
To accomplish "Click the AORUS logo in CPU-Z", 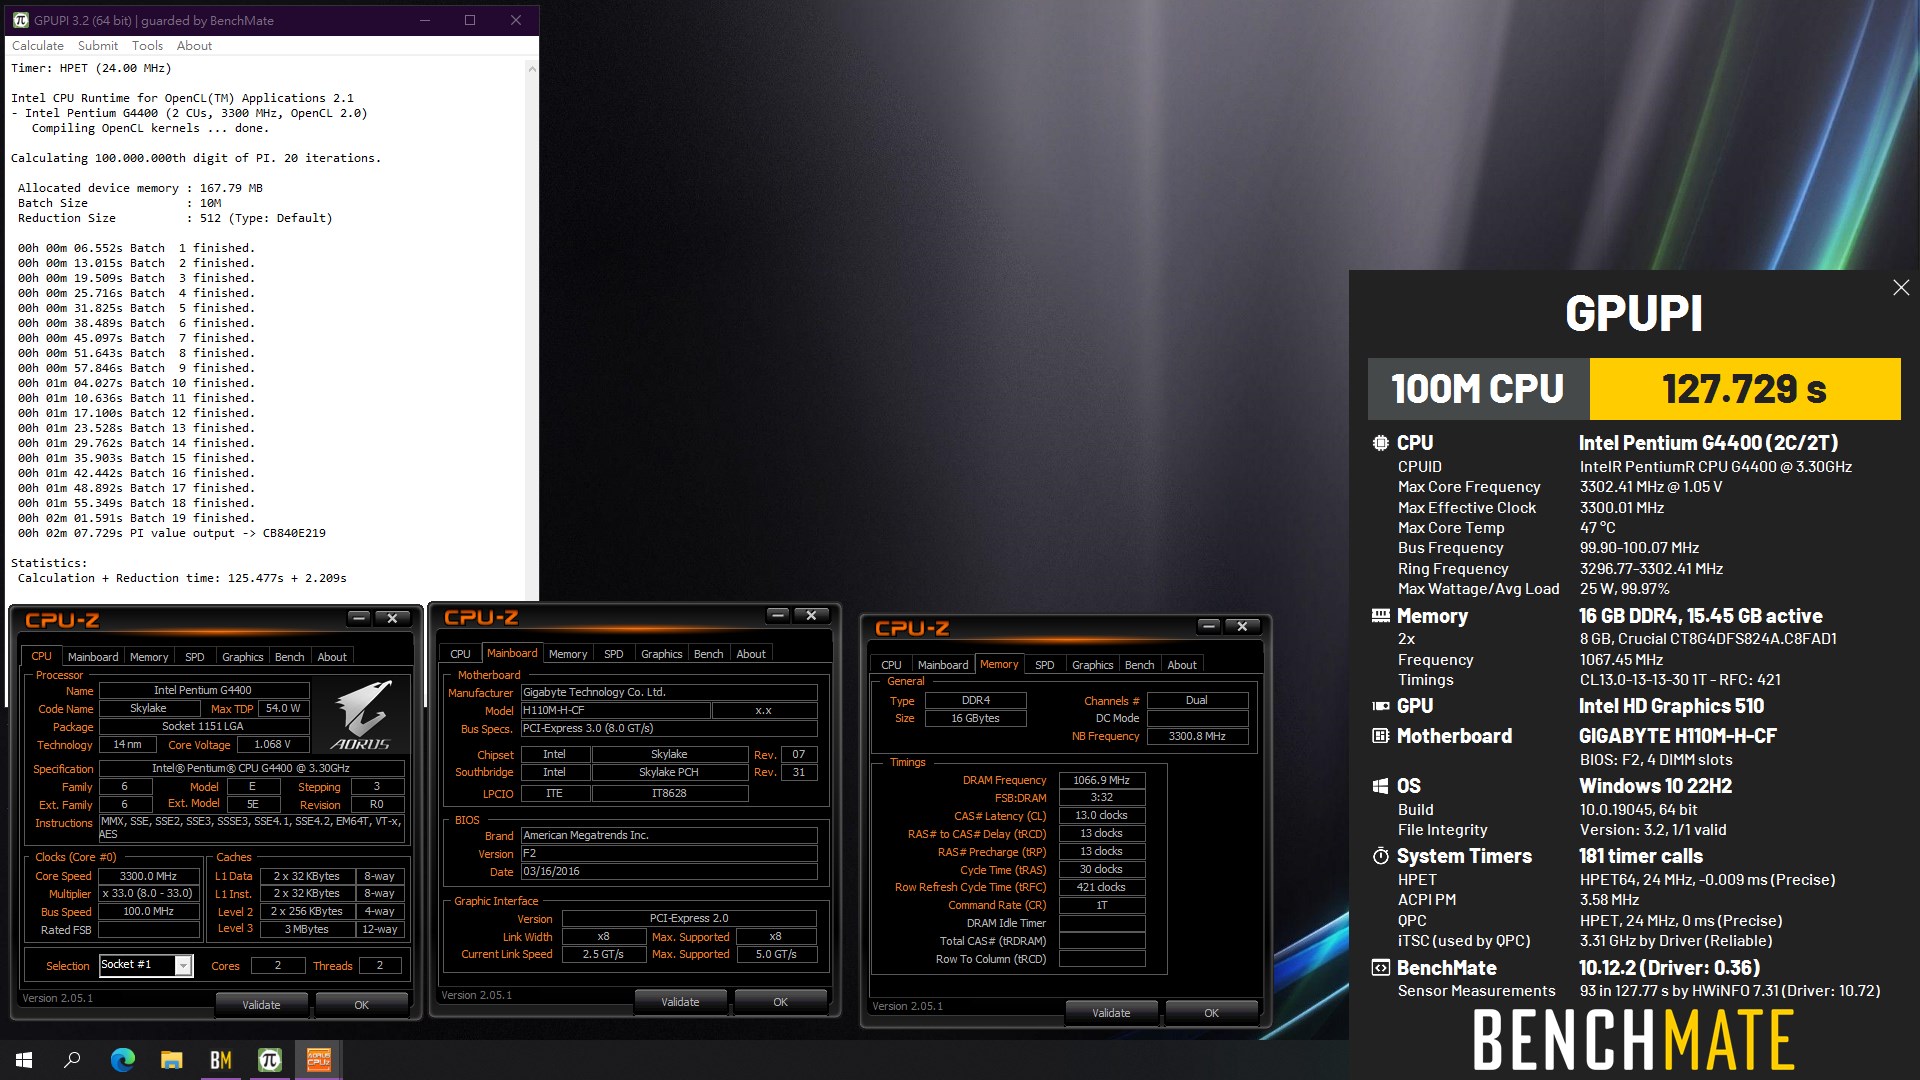I will coord(361,716).
